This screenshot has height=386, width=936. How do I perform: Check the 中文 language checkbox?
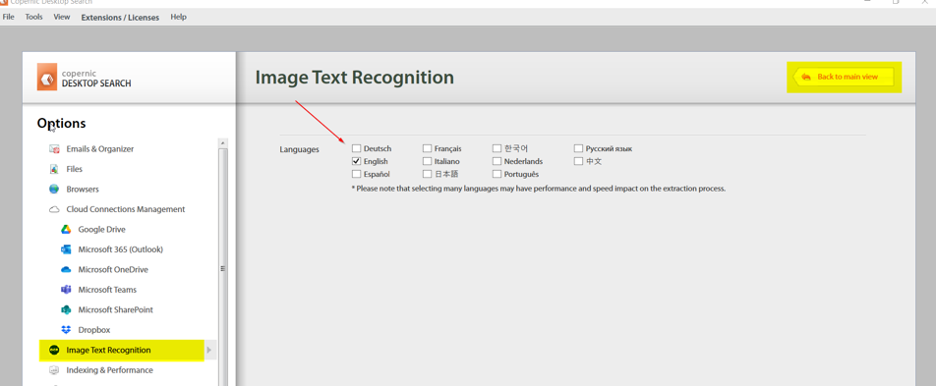[578, 161]
